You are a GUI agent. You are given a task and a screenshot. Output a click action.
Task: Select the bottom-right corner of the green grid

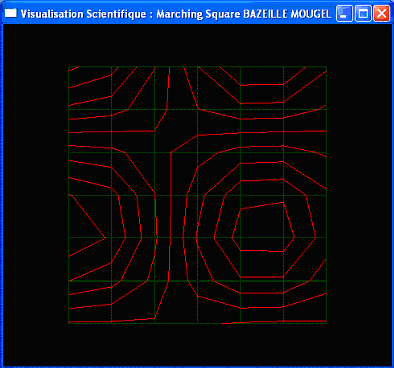click(x=326, y=323)
